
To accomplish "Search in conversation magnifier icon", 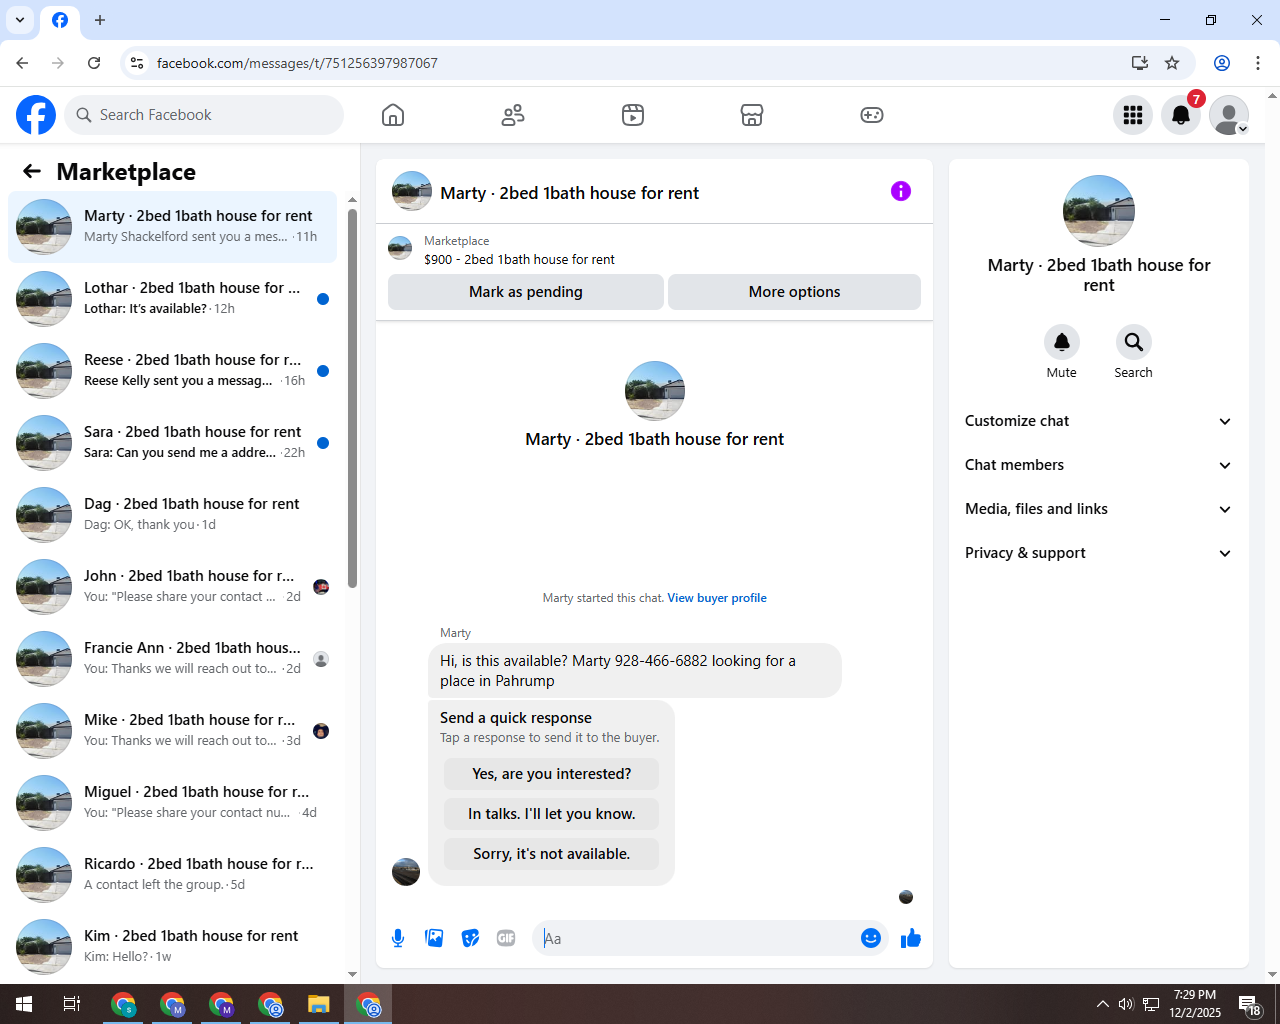I will pos(1133,342).
